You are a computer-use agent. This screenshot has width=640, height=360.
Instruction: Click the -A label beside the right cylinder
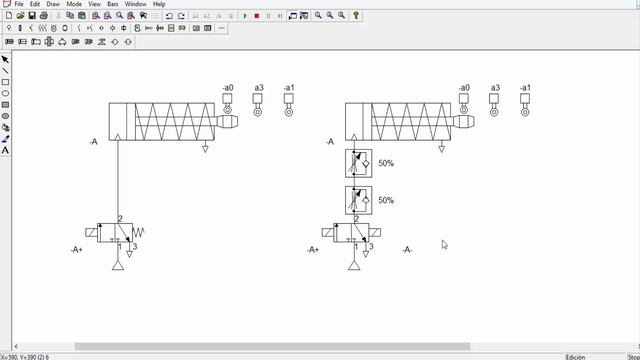coord(330,142)
